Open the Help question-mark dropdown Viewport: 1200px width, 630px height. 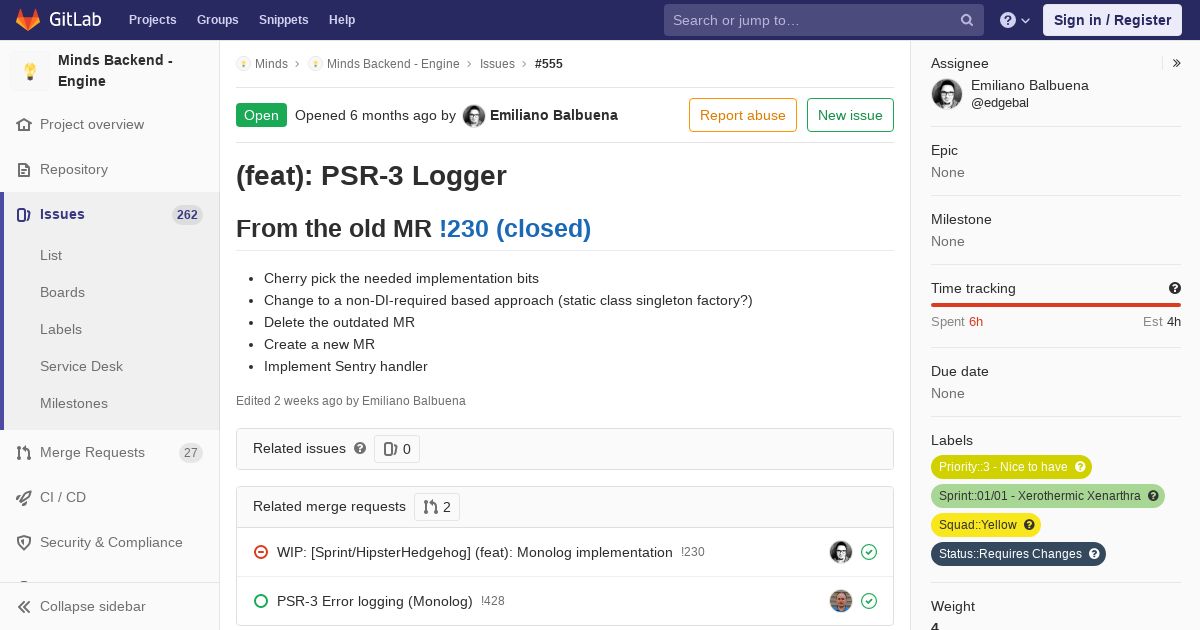point(1015,20)
